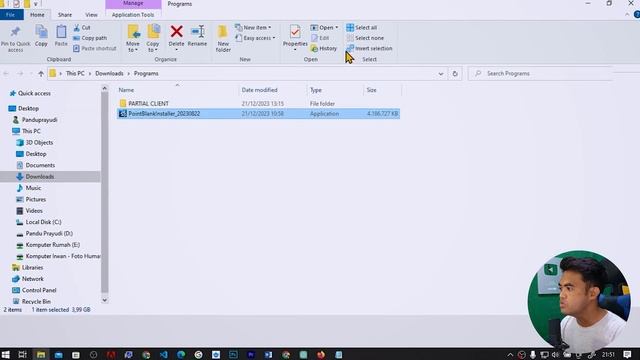
Task: Click the Forward navigation arrow
Action: 20,73
